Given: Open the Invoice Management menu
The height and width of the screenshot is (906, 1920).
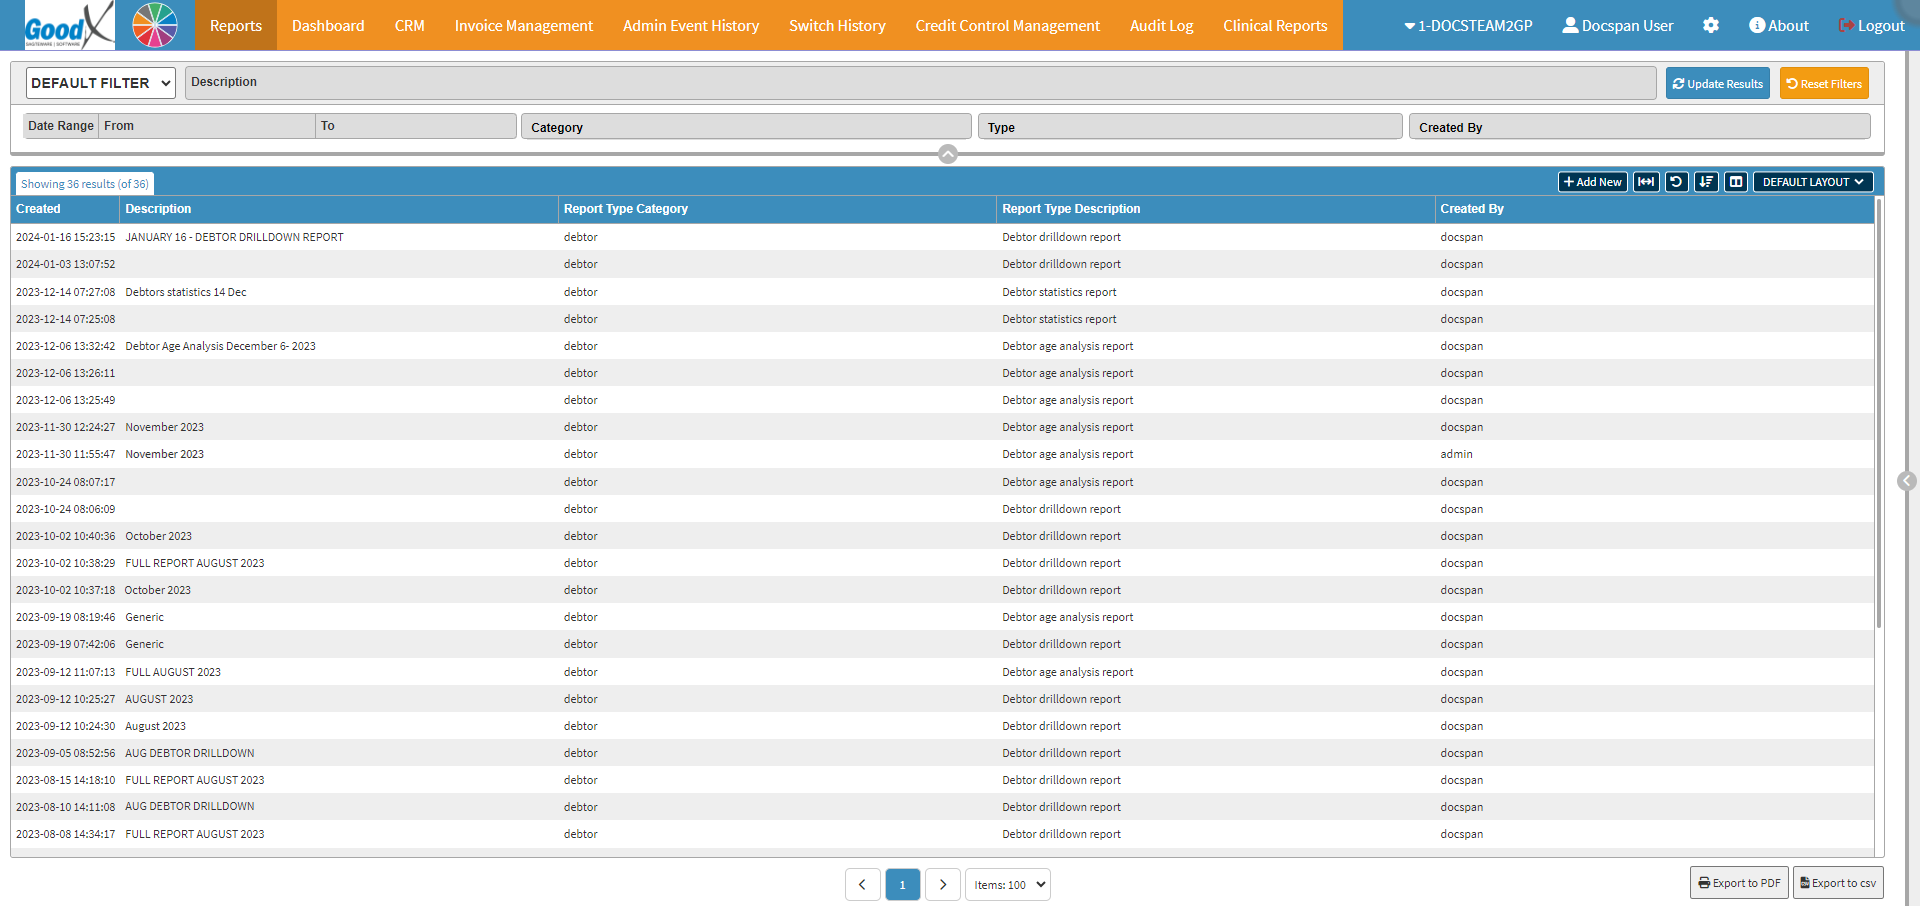Looking at the screenshot, I should pyautogui.click(x=523, y=26).
